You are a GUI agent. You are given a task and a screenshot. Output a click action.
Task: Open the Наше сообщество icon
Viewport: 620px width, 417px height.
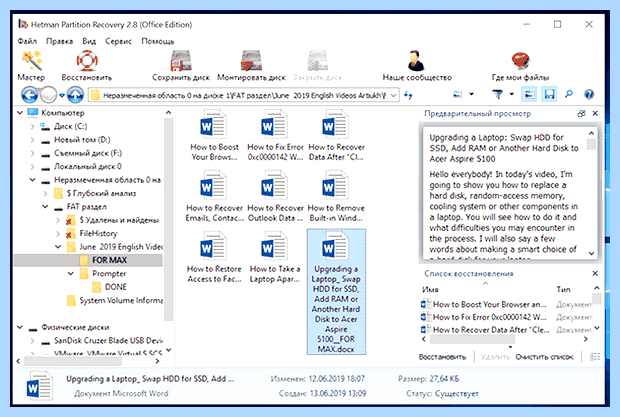click(416, 62)
